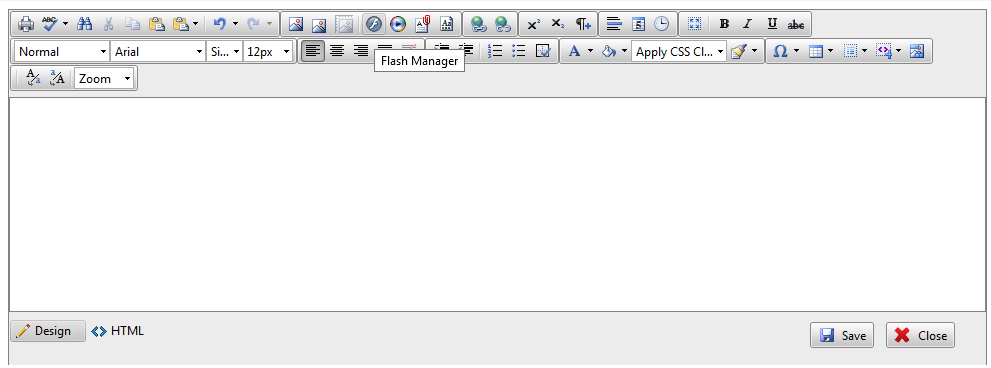This screenshot has width=991, height=368.
Task: Toggle Subscript x₂ formatting
Action: click(x=558, y=24)
